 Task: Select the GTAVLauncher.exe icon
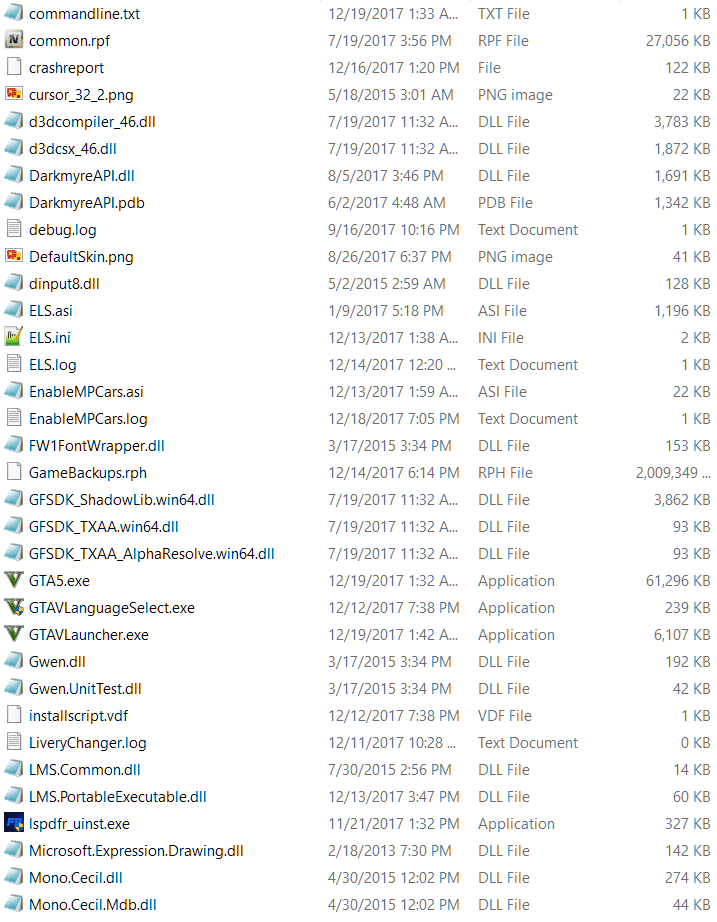14,634
